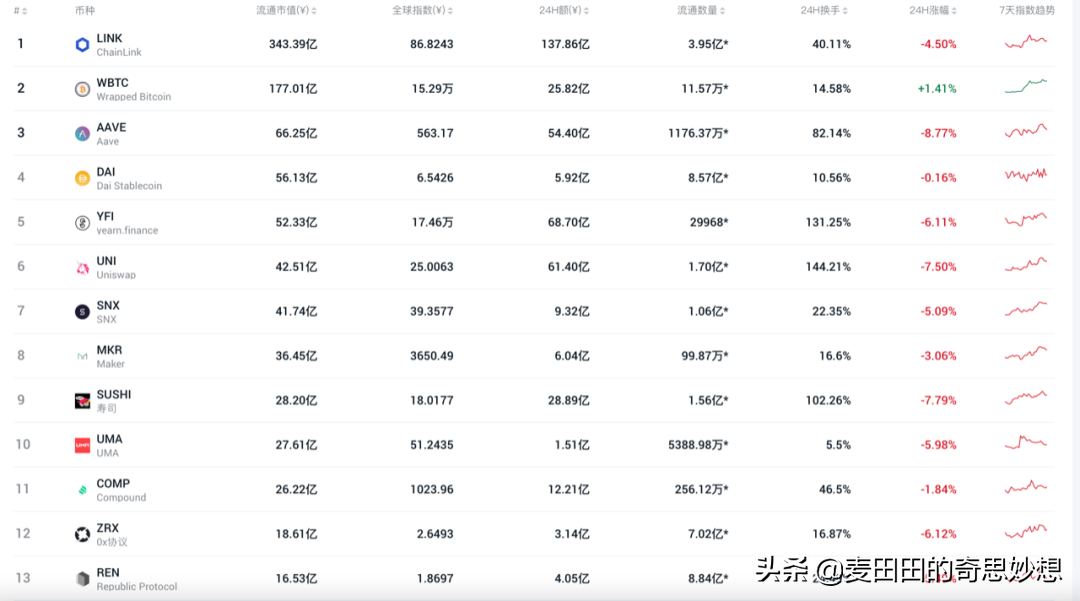1080x601 pixels.
Task: Sort by 24H涨幅 column header
Action: click(933, 10)
